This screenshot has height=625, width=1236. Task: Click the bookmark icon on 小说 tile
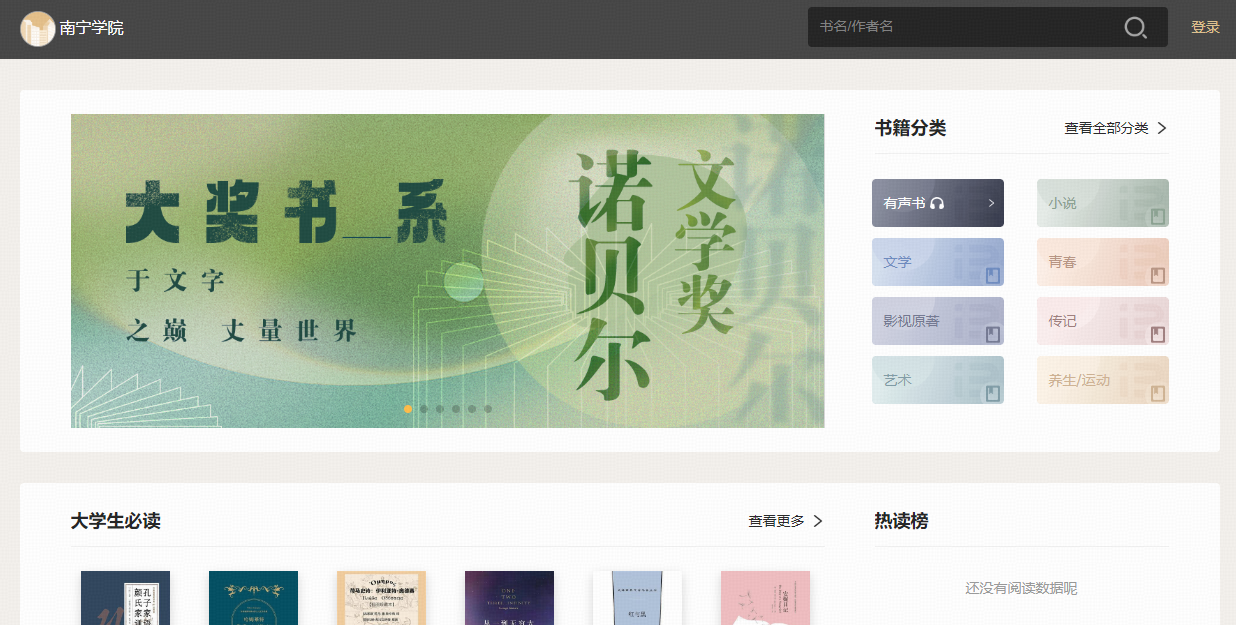pyautogui.click(x=1158, y=216)
